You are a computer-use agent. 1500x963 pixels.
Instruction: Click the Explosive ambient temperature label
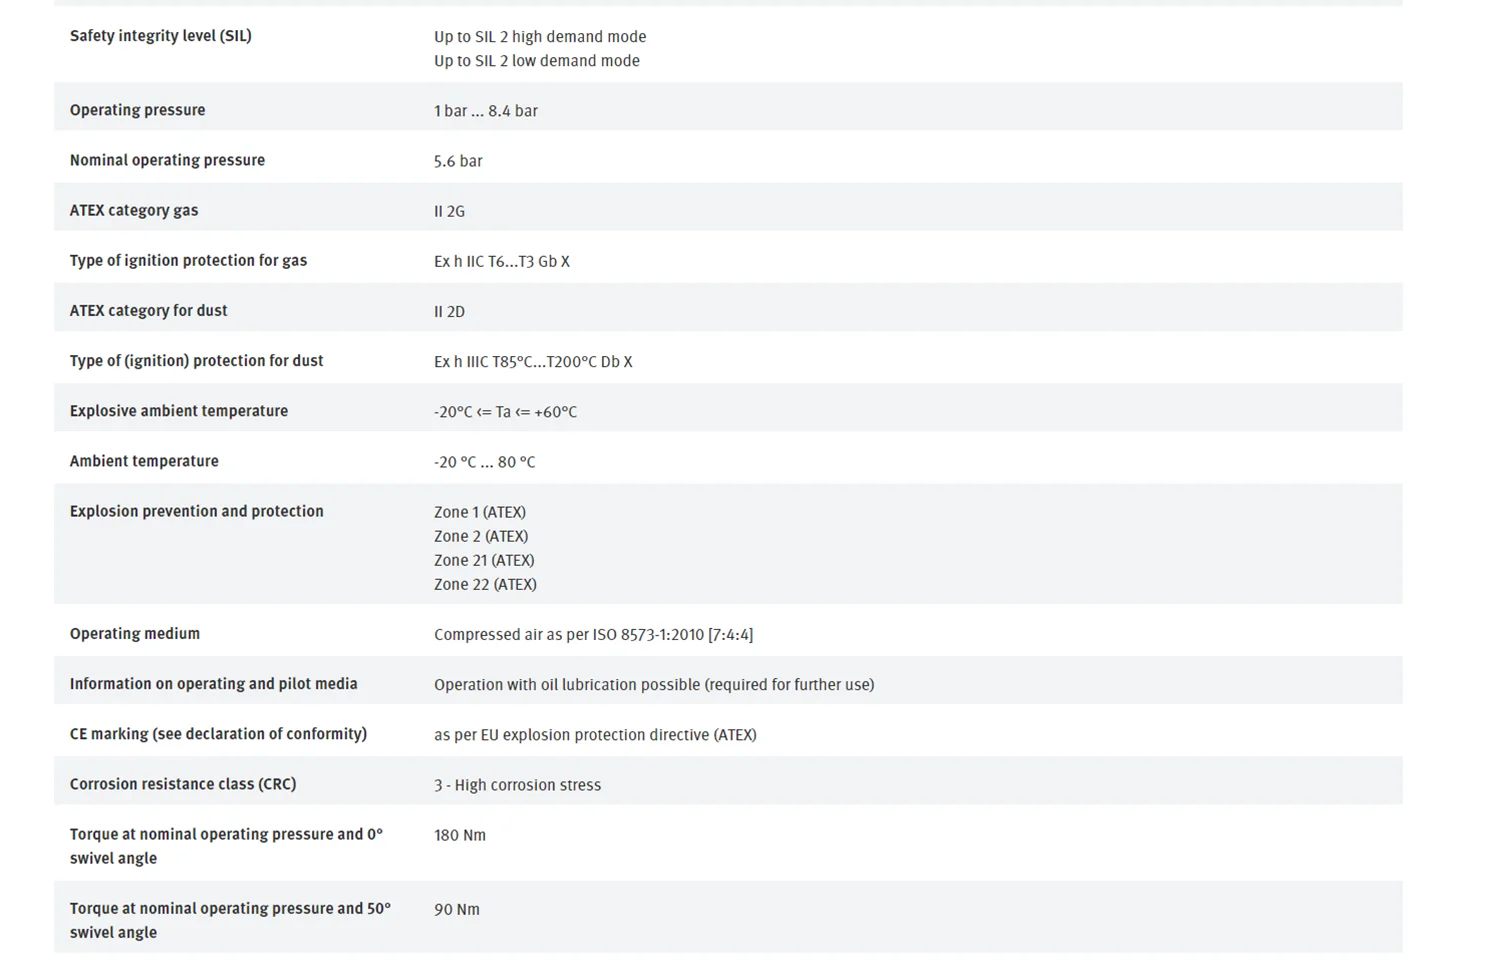click(178, 411)
